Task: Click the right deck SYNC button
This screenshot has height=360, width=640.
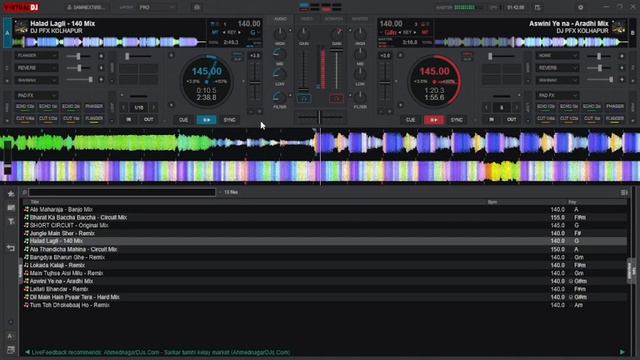Action: (x=456, y=120)
